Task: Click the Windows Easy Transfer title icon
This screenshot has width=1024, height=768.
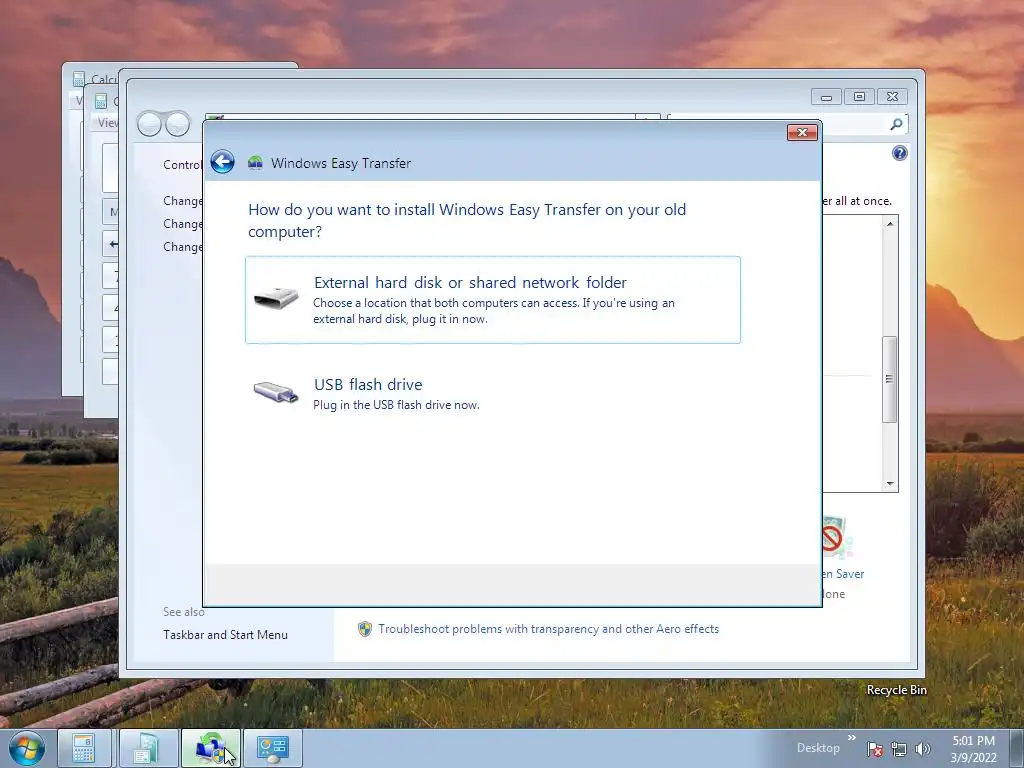Action: 255,163
